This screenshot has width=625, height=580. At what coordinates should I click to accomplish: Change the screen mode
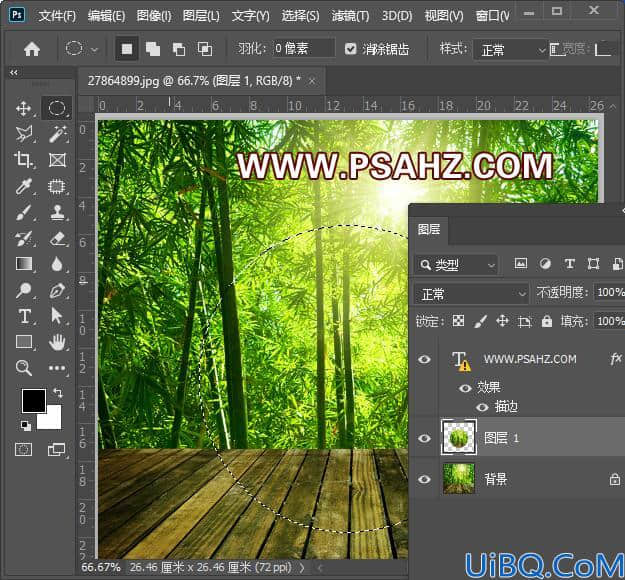(x=57, y=450)
